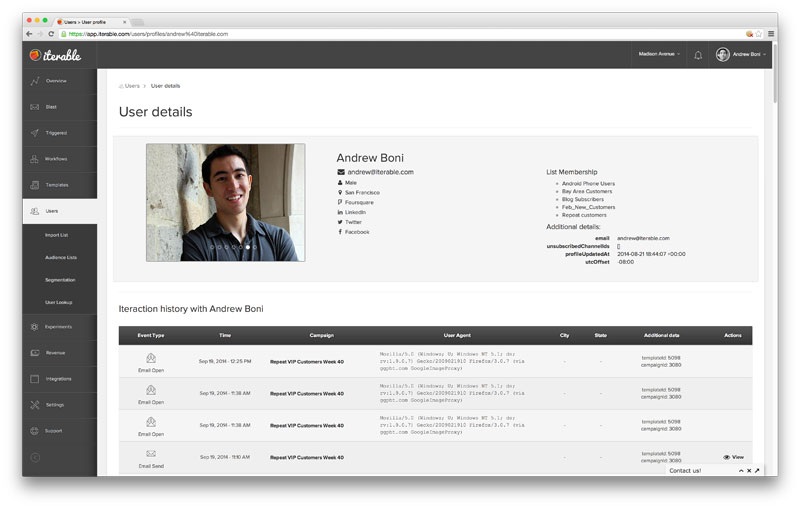Click the Blast envelope icon in sidebar
800x508 pixels.
pyautogui.click(x=35, y=107)
